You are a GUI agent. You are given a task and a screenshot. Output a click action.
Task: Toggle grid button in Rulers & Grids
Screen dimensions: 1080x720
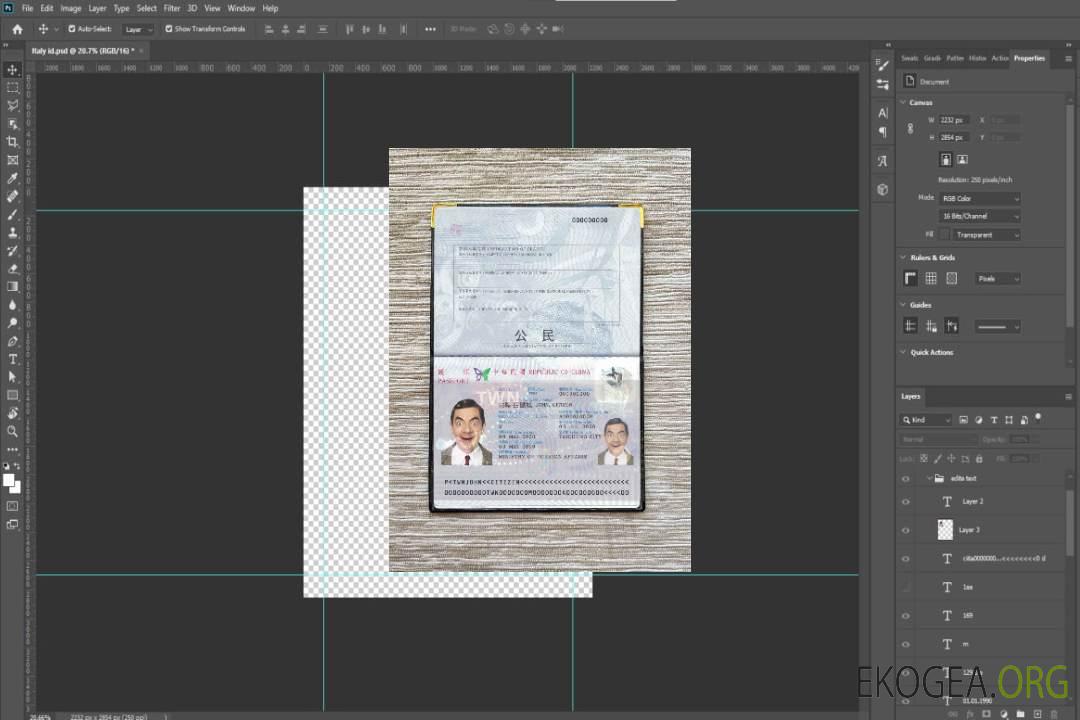coord(931,278)
